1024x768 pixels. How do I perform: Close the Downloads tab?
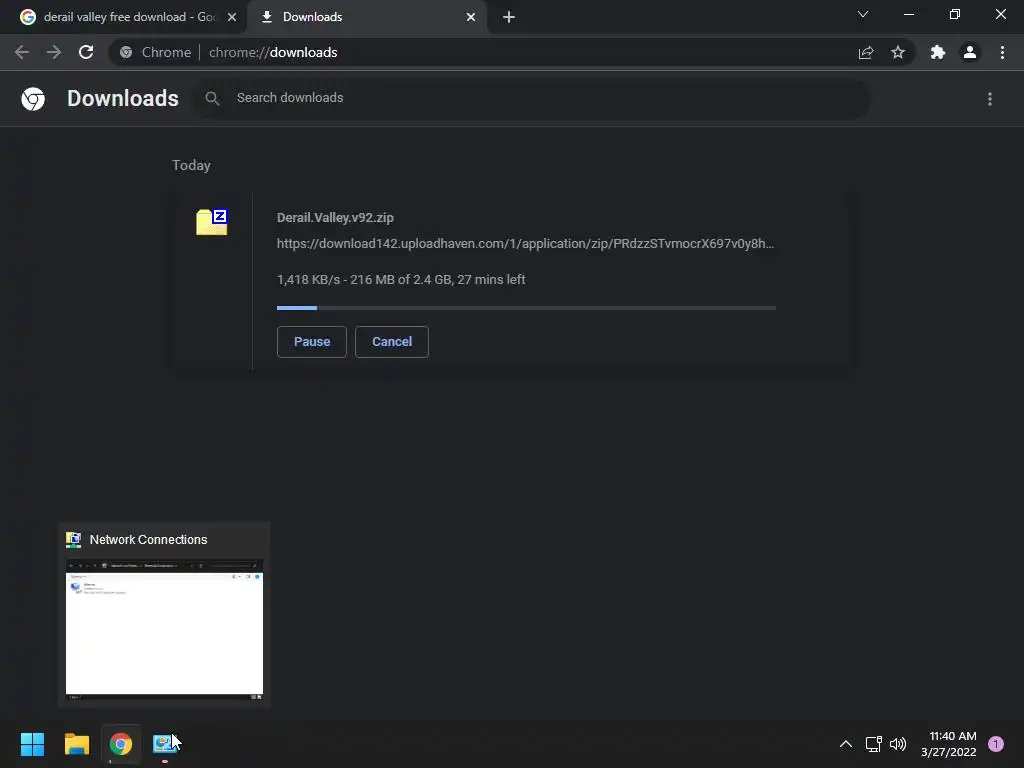[471, 17]
